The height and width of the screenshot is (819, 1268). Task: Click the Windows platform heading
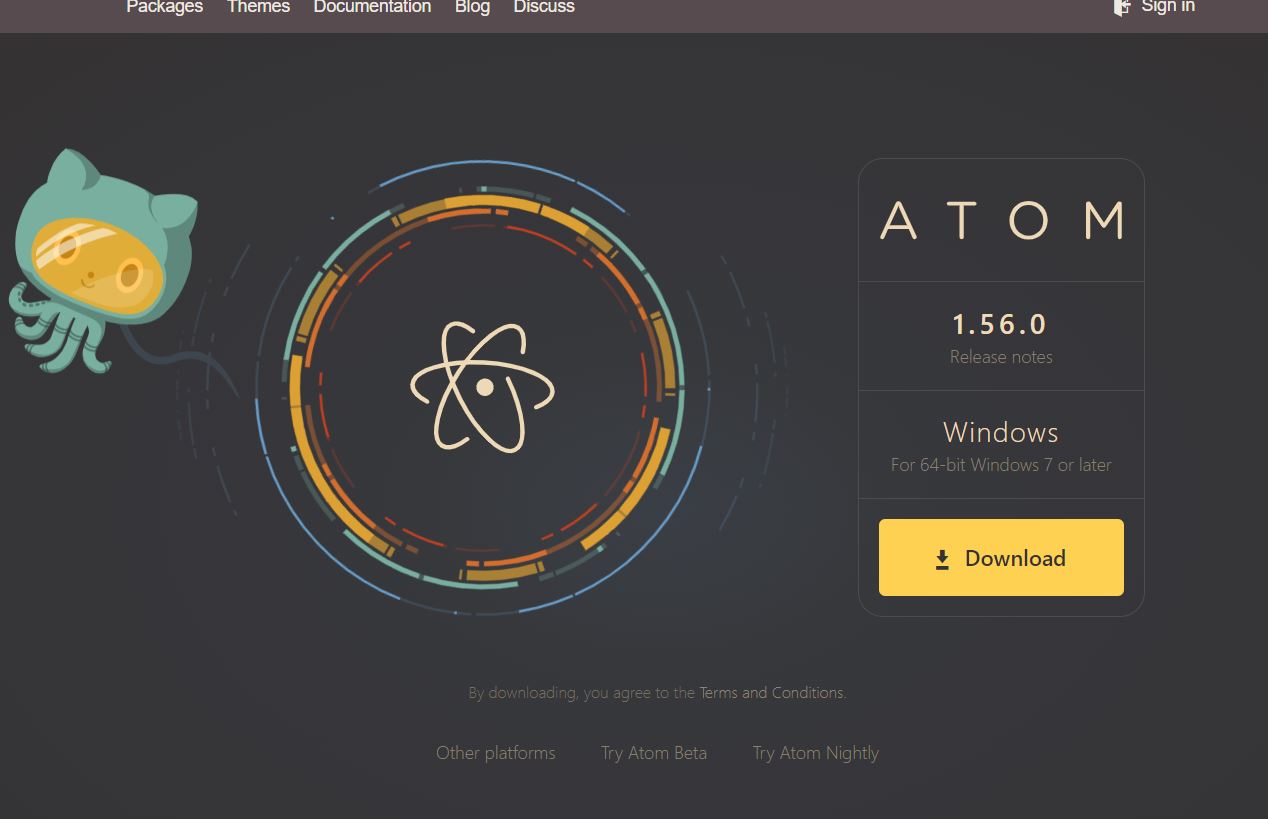click(x=1001, y=432)
